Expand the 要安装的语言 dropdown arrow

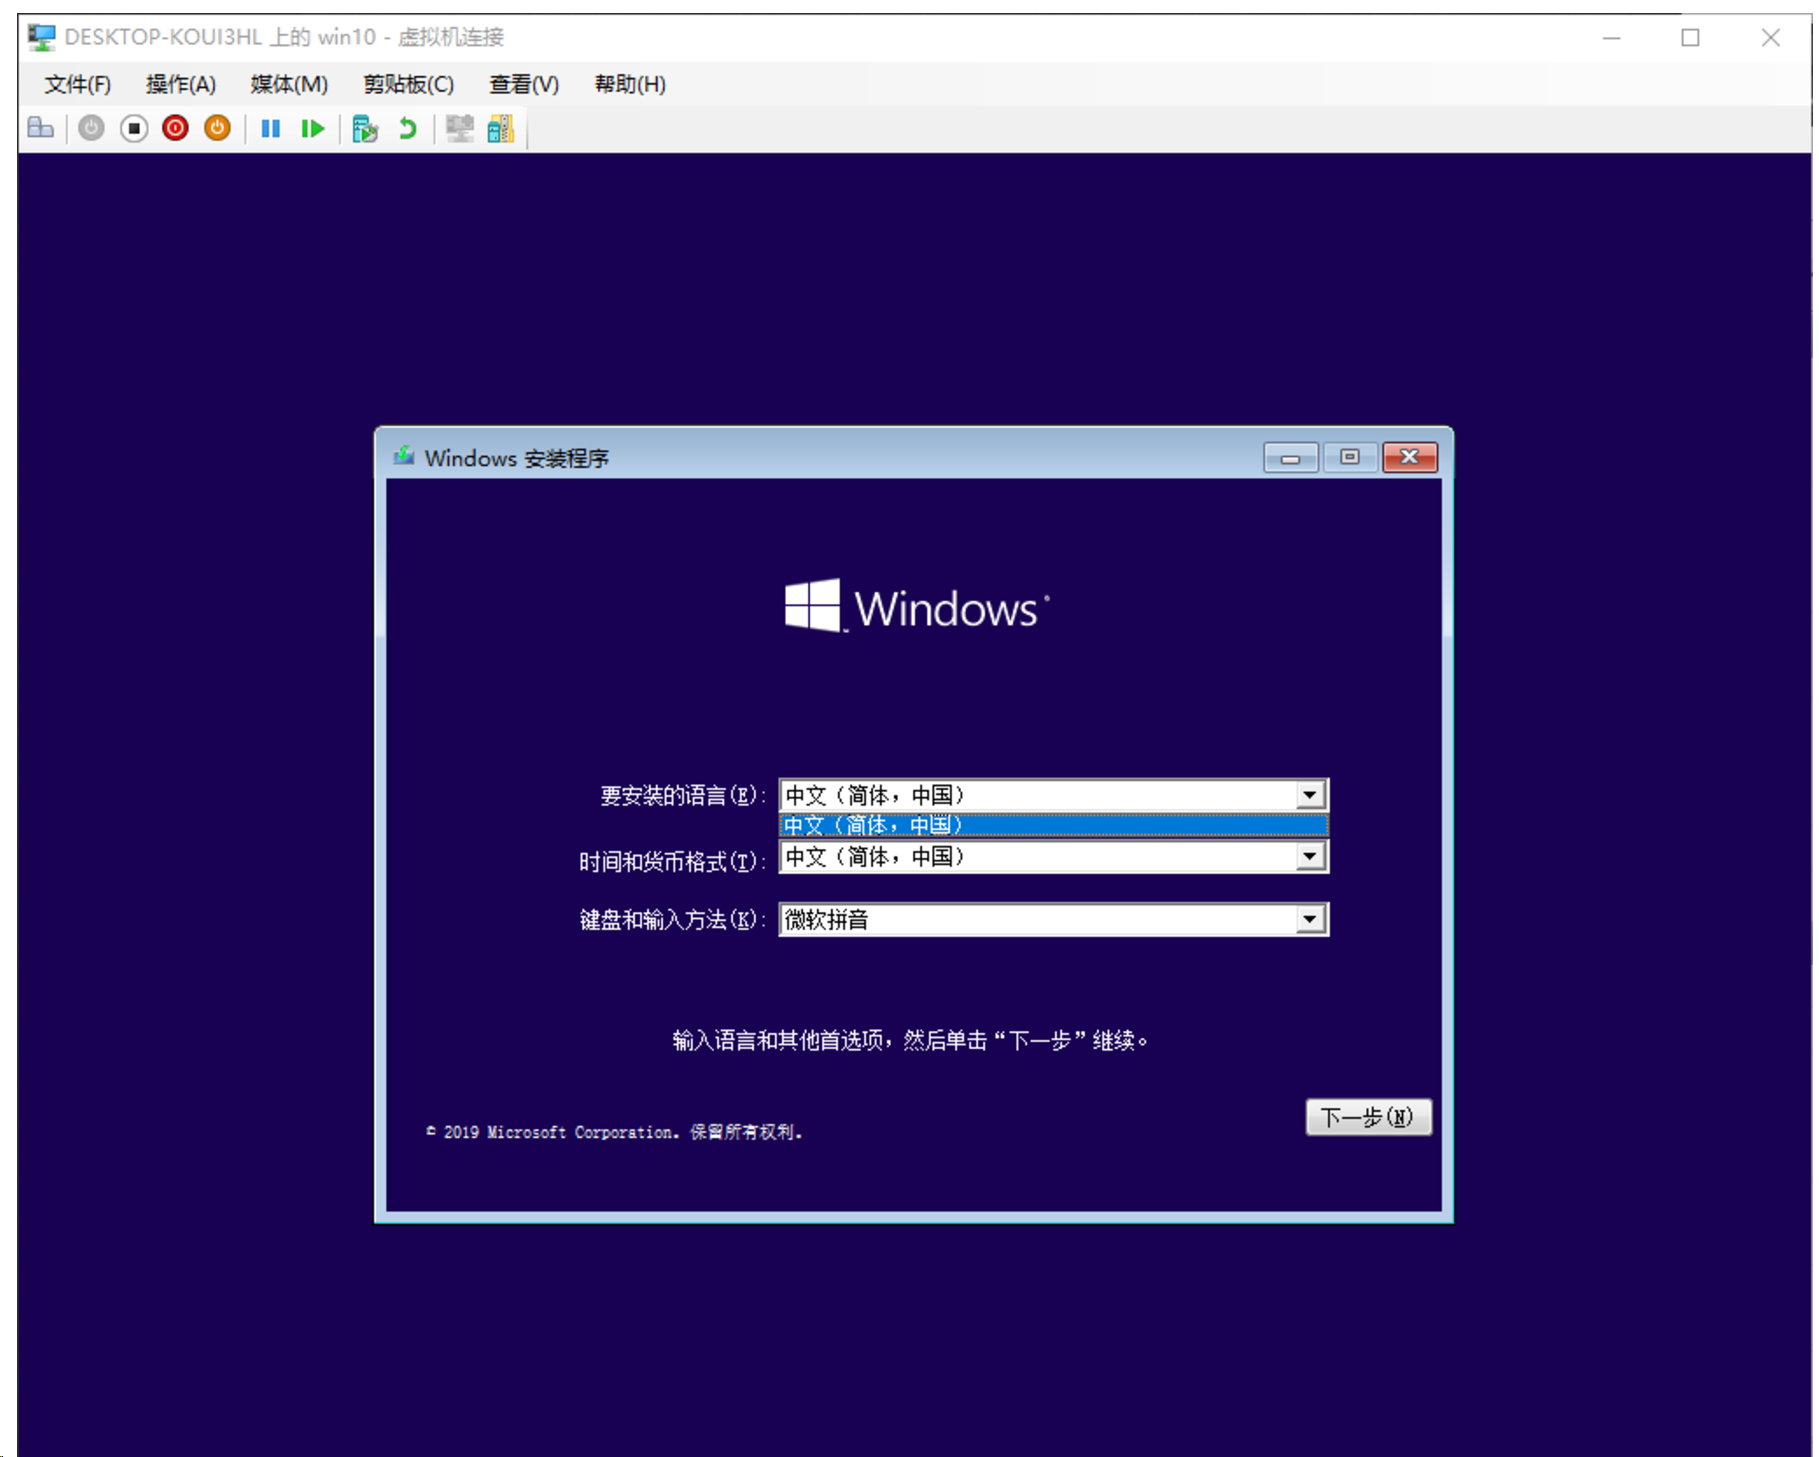point(1309,795)
